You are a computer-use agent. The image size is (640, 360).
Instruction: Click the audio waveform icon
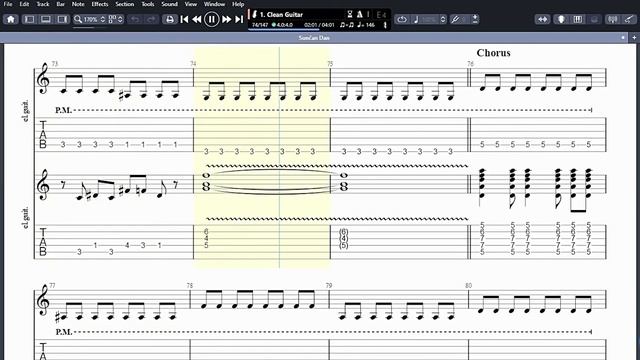[x=612, y=19]
